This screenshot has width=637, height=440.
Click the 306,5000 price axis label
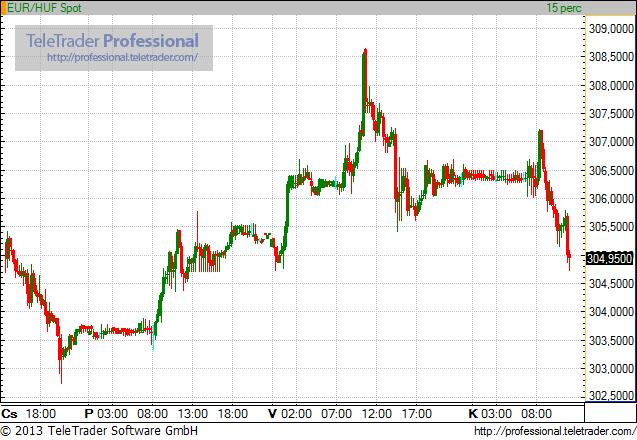[x=611, y=171]
